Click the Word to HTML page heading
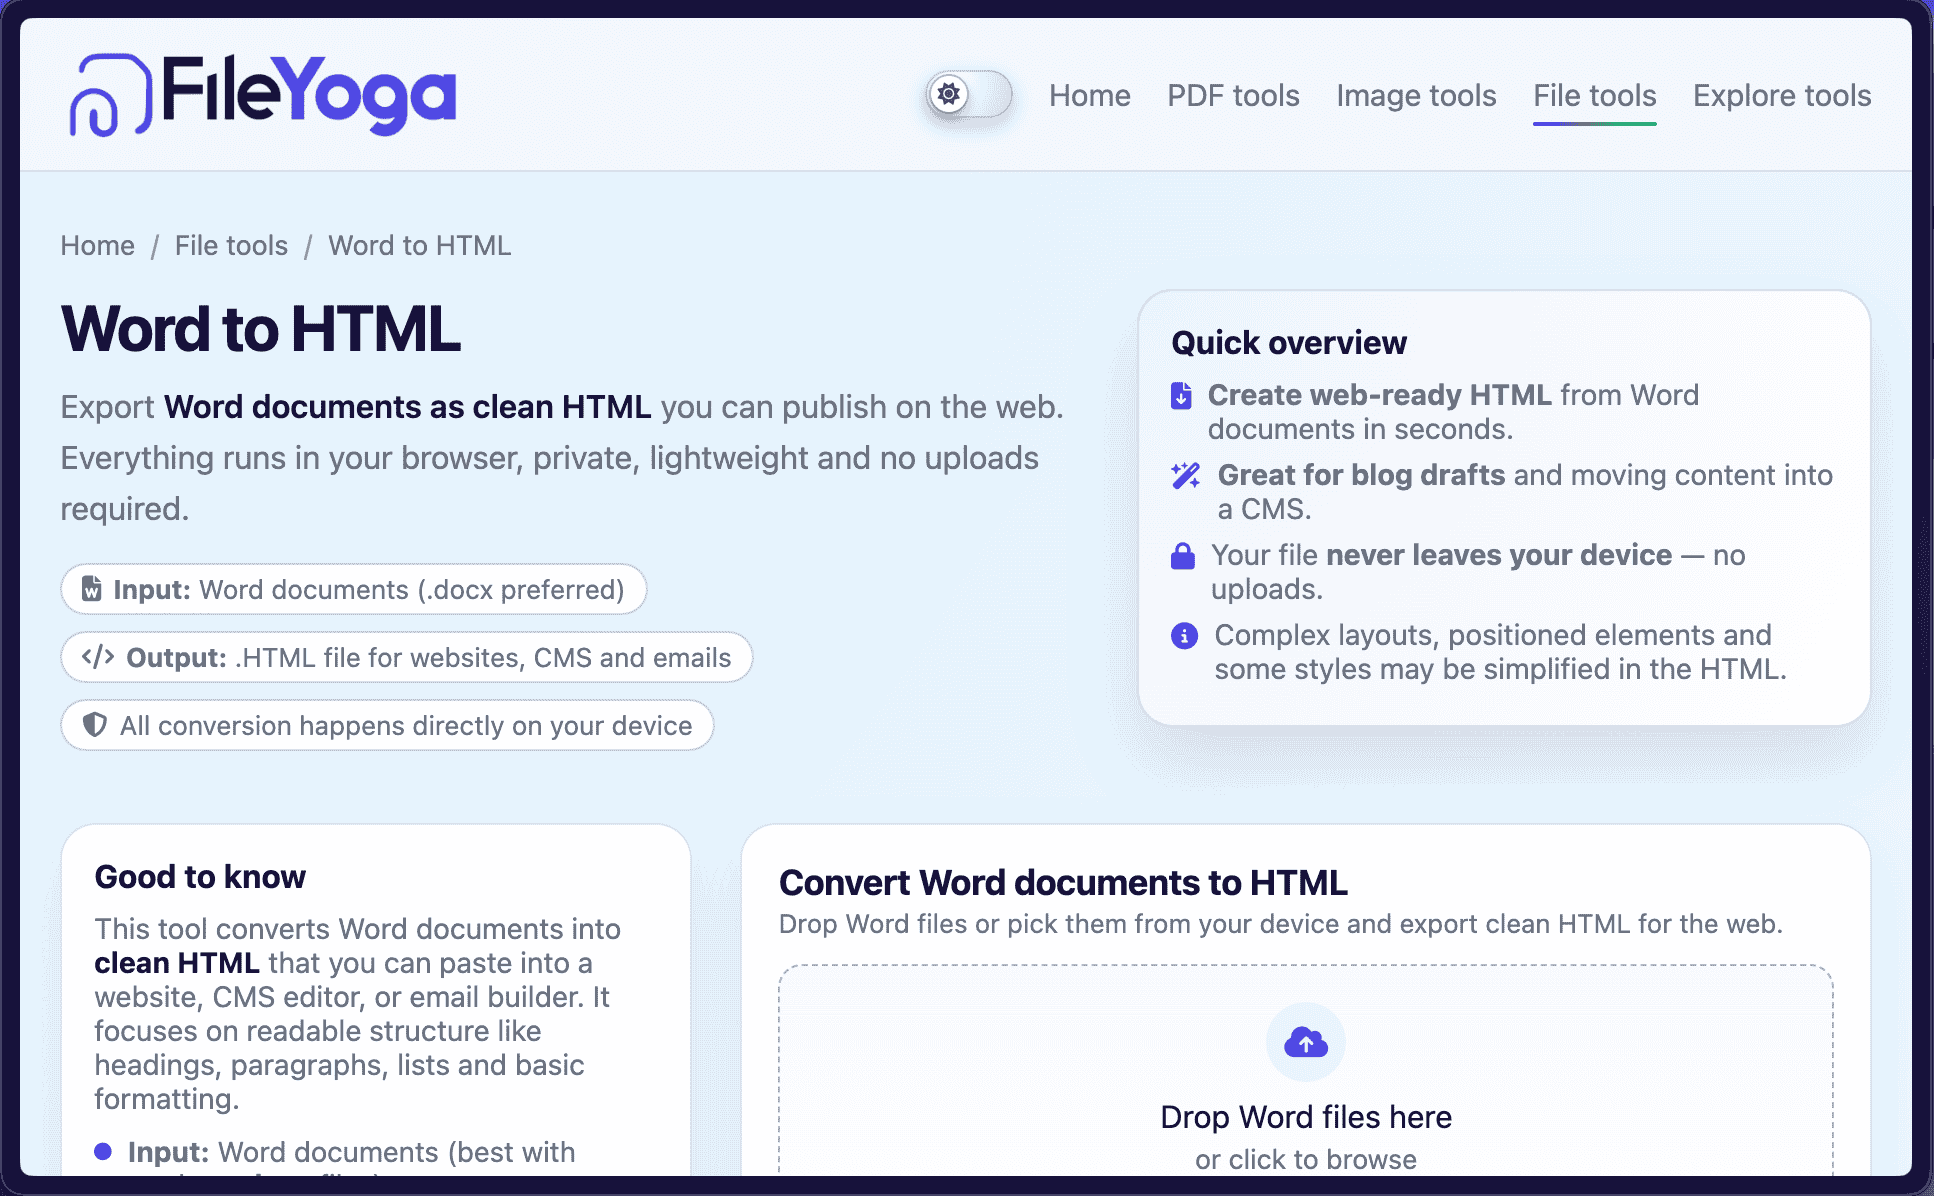Screen dimensions: 1934x1196 pos(261,329)
